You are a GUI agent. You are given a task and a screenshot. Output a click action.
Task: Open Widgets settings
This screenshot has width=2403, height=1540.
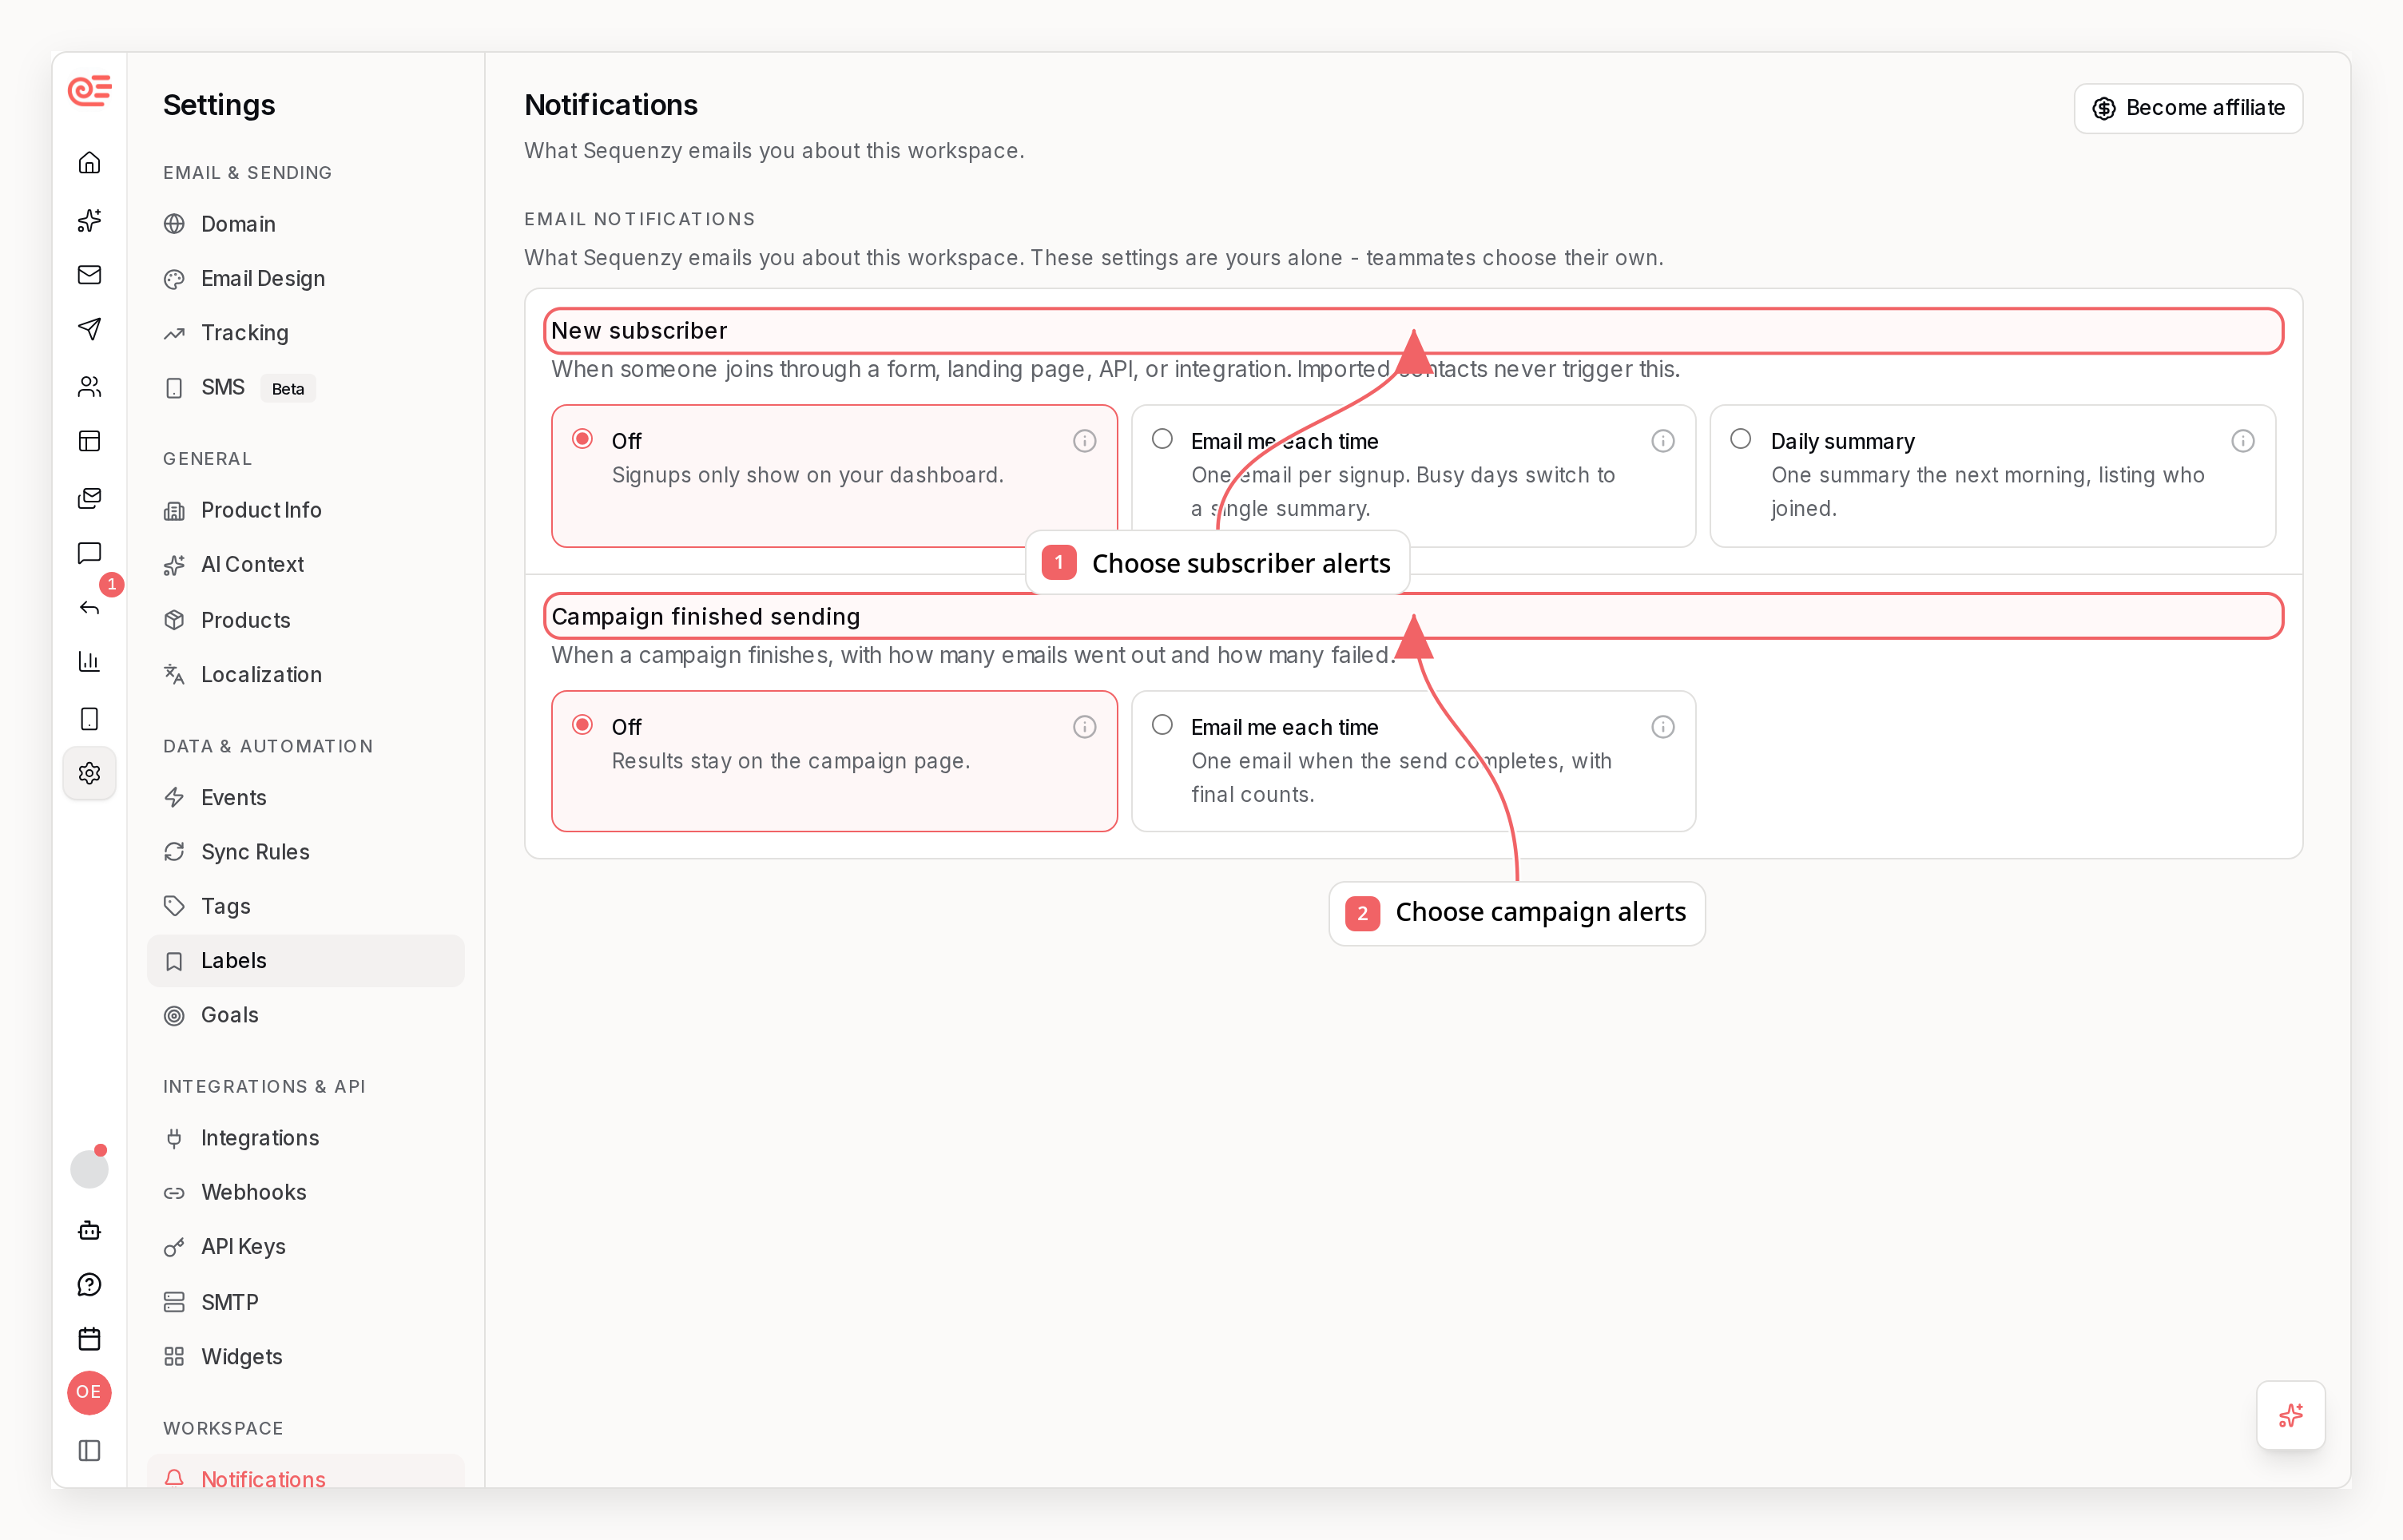(305, 1357)
